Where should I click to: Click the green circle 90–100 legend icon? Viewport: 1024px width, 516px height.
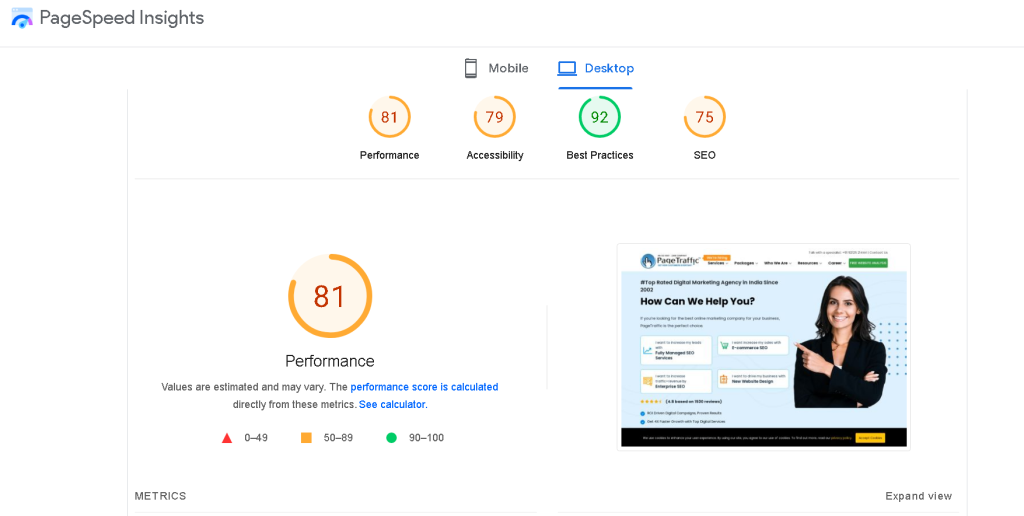[391, 438]
